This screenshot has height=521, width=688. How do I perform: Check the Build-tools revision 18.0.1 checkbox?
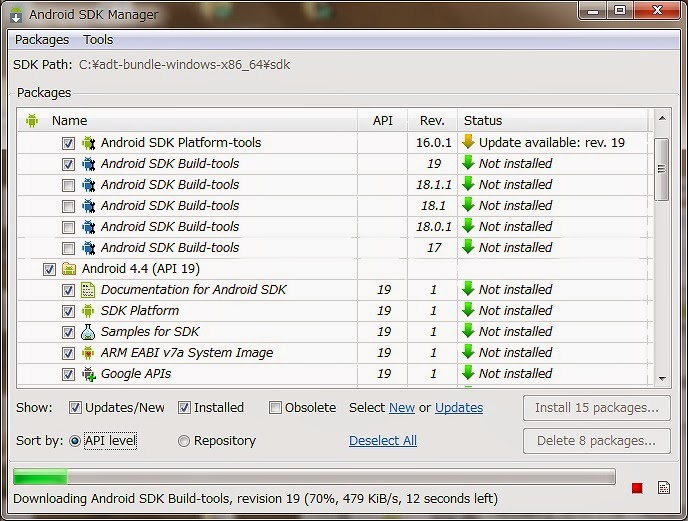(68, 227)
